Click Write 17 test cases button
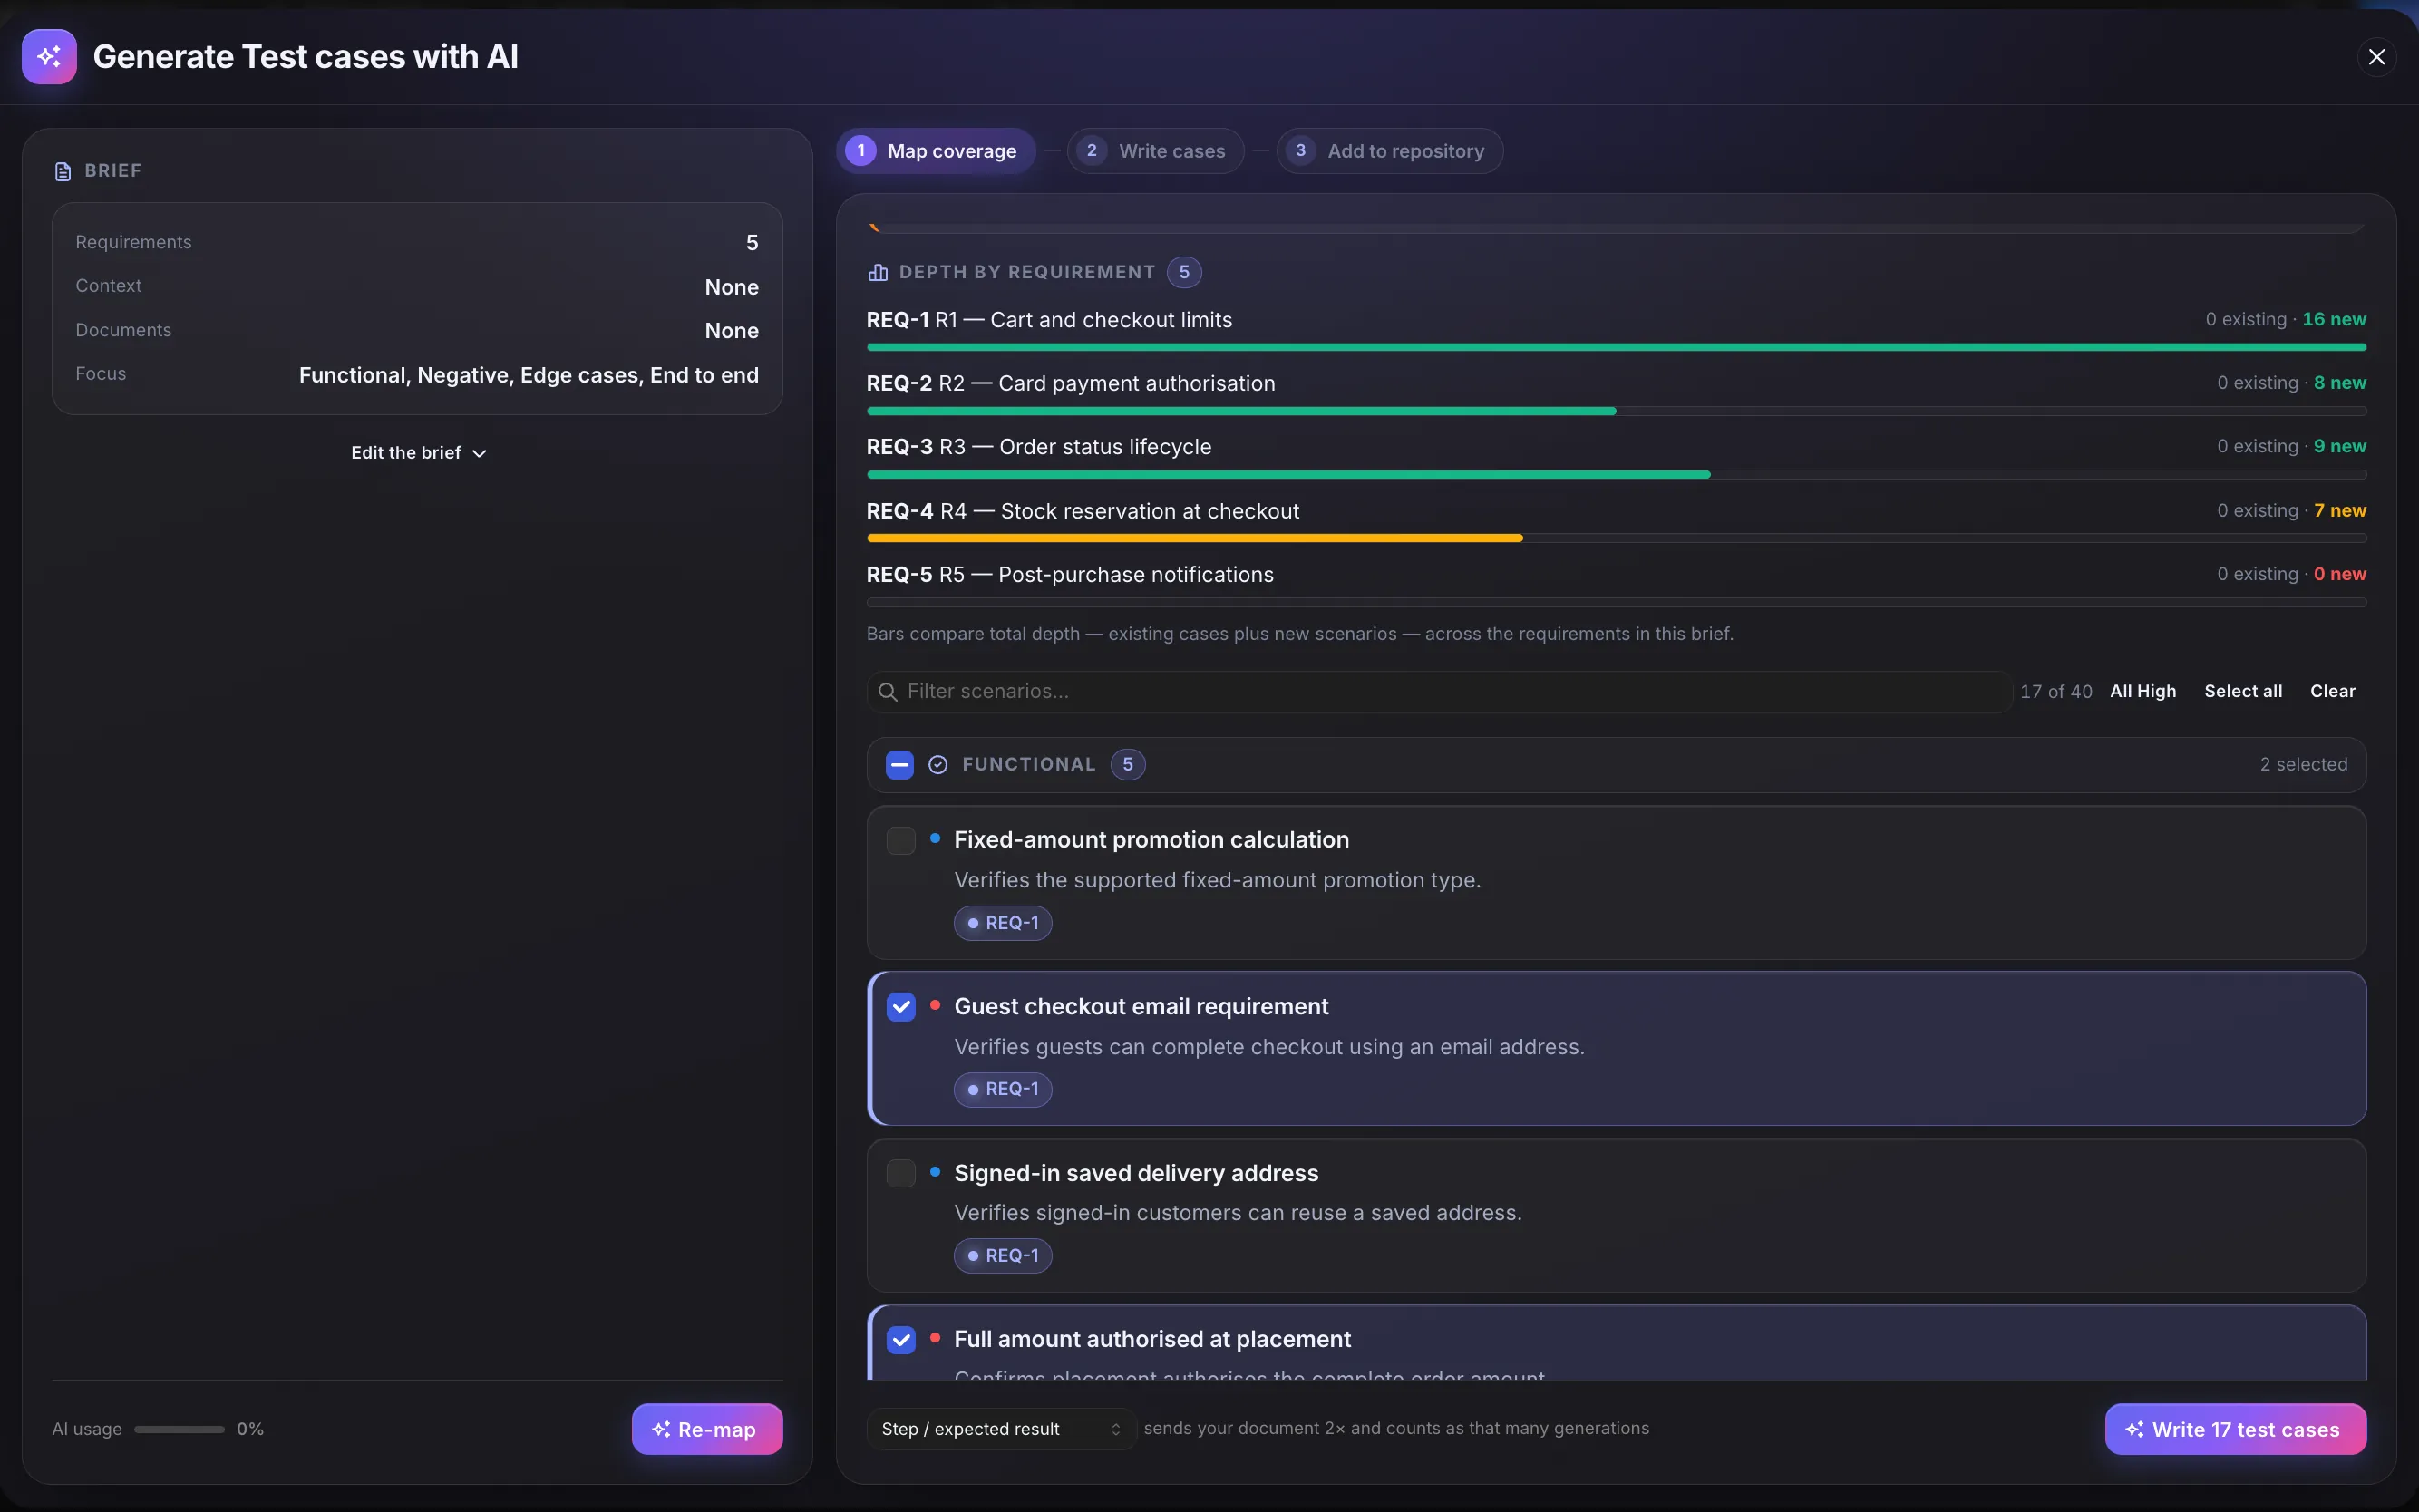The height and width of the screenshot is (1512, 2419). tap(2235, 1429)
